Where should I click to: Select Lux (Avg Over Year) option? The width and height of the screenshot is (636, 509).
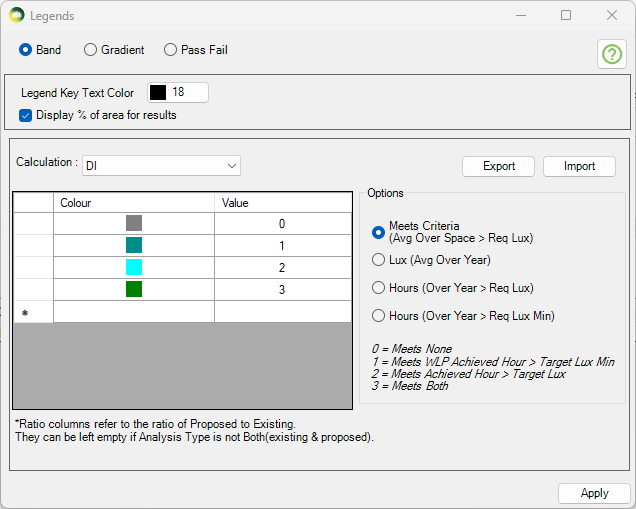pos(379,260)
